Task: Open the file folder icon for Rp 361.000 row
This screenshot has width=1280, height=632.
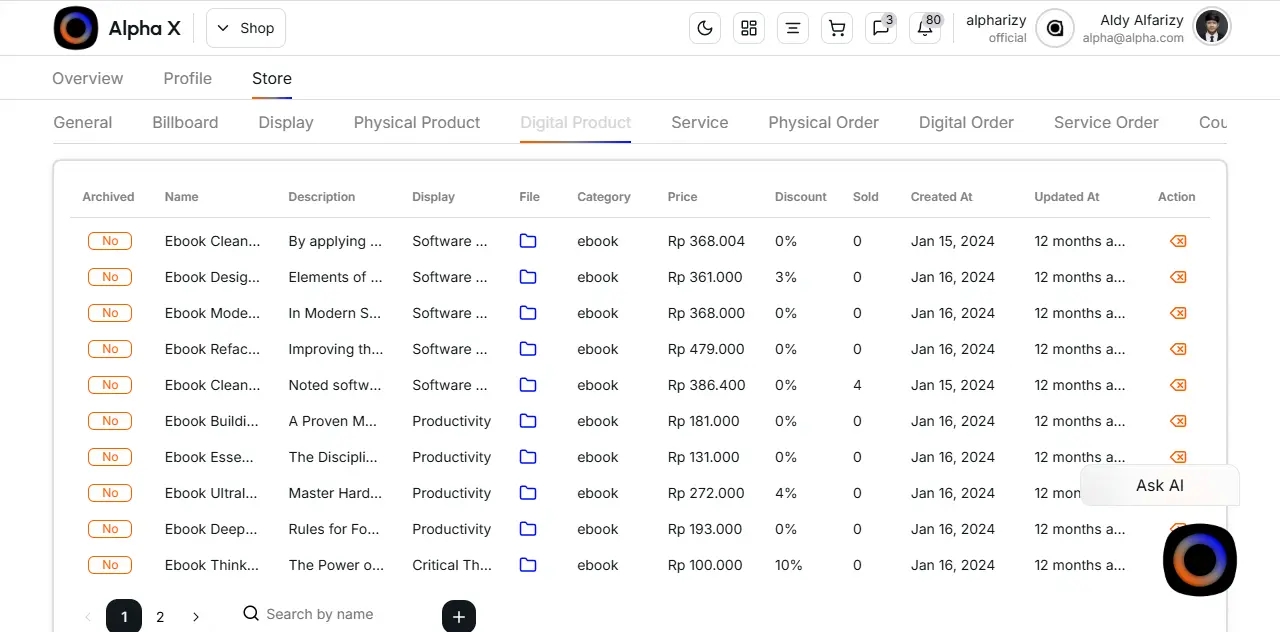Action: (x=528, y=277)
